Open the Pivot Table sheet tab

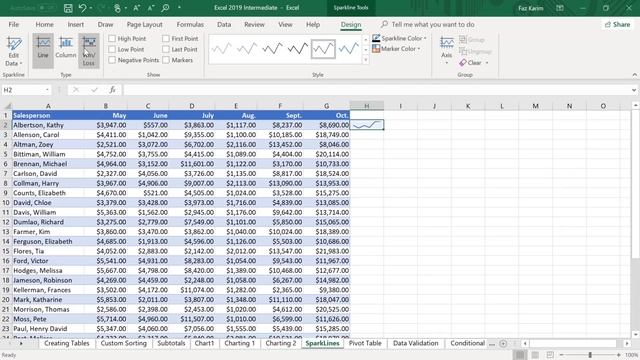pos(365,343)
